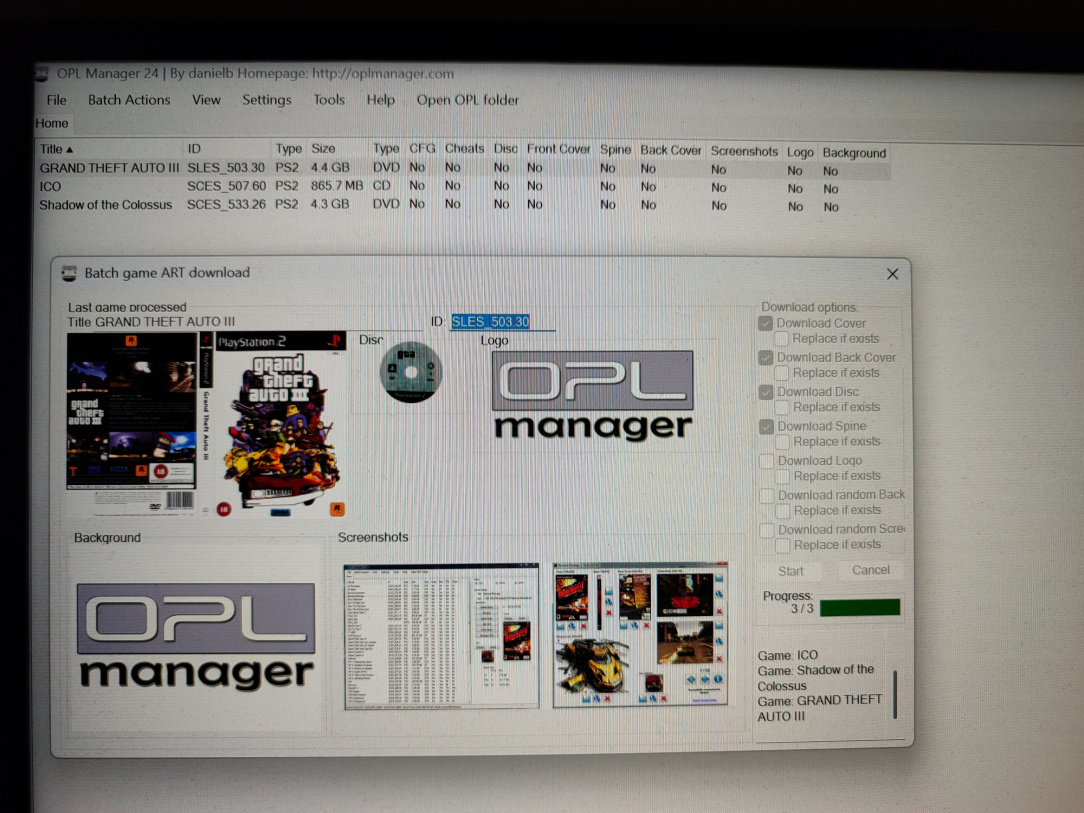Screen dimensions: 1084x813
Task: Open the View menu
Action: (206, 100)
